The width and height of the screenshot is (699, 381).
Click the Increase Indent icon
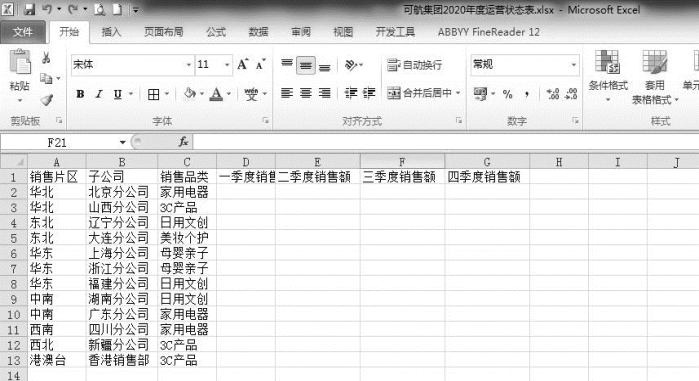369,93
